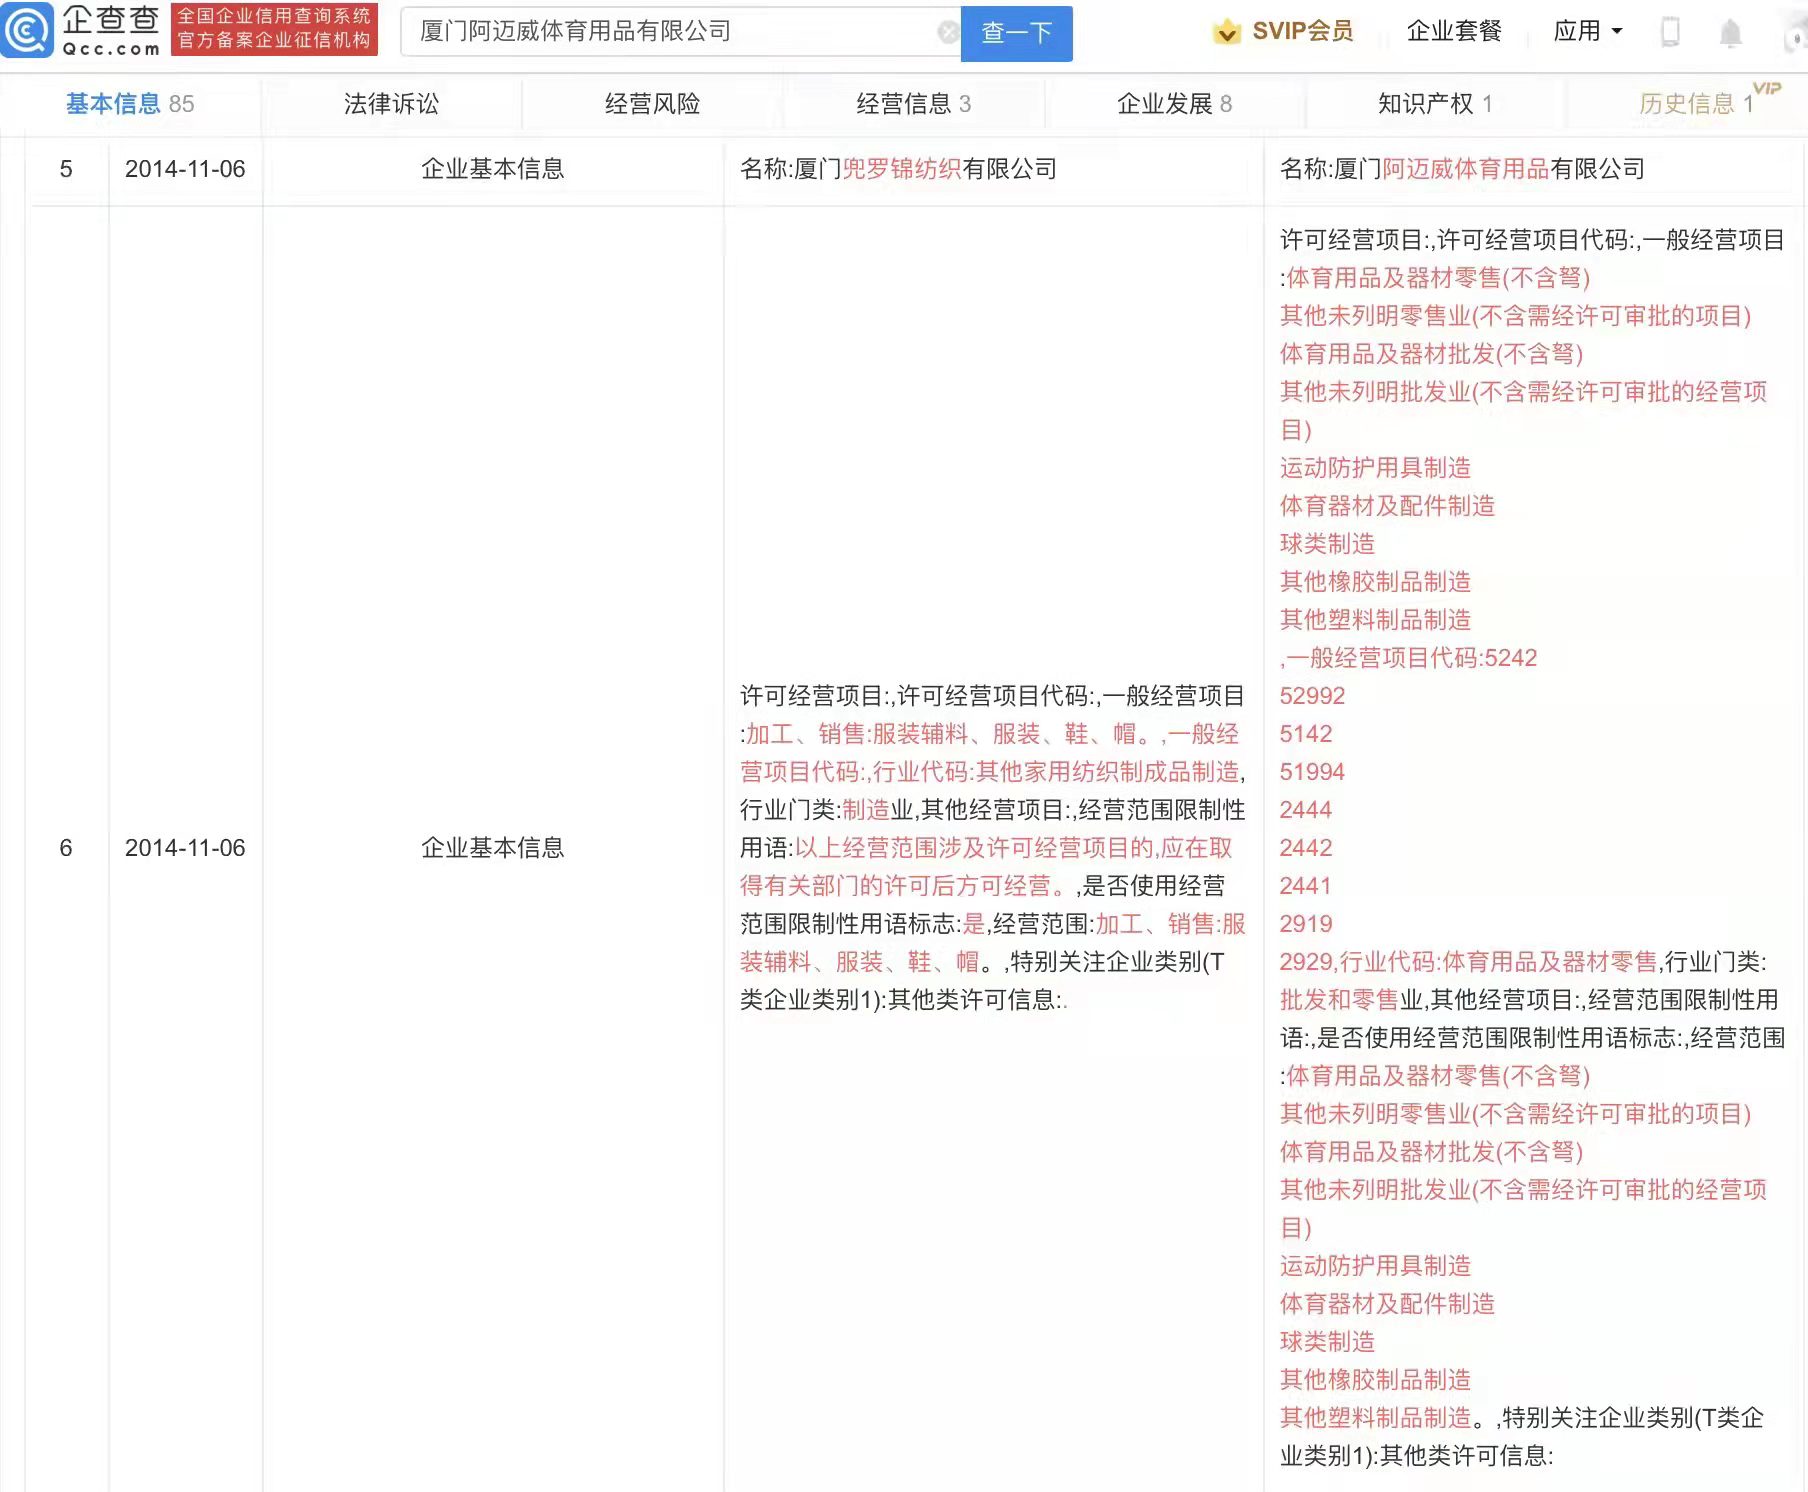
Task: Switch to the 企业发展 tab
Action: click(1174, 104)
